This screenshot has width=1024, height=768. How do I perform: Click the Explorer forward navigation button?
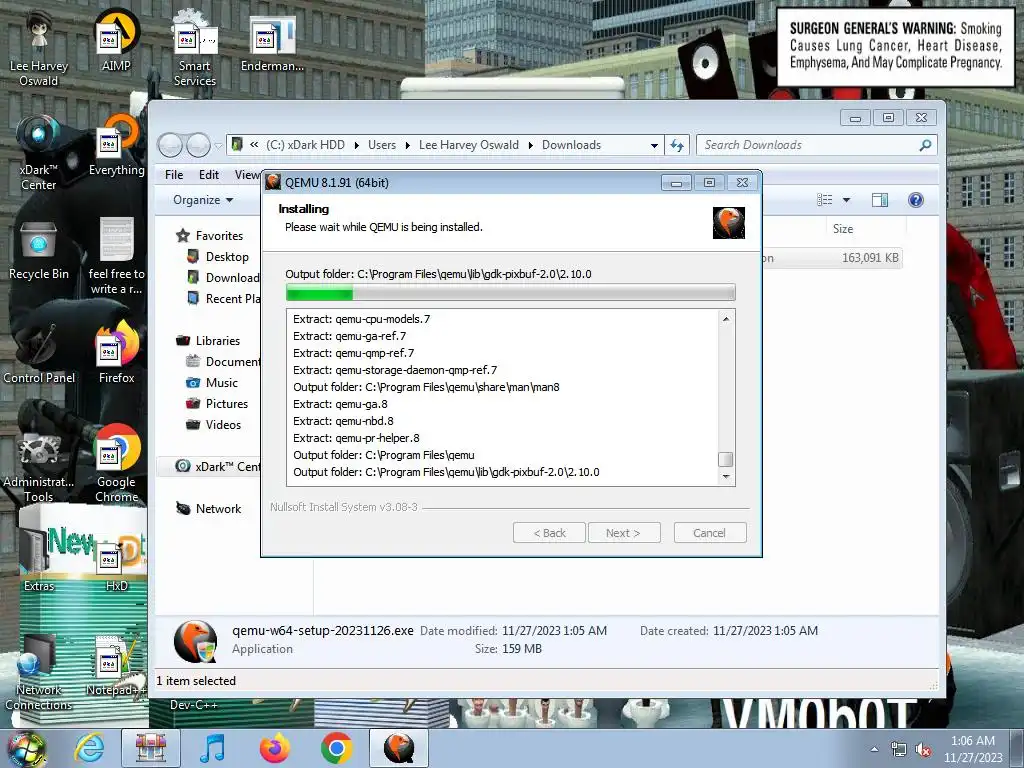(199, 145)
